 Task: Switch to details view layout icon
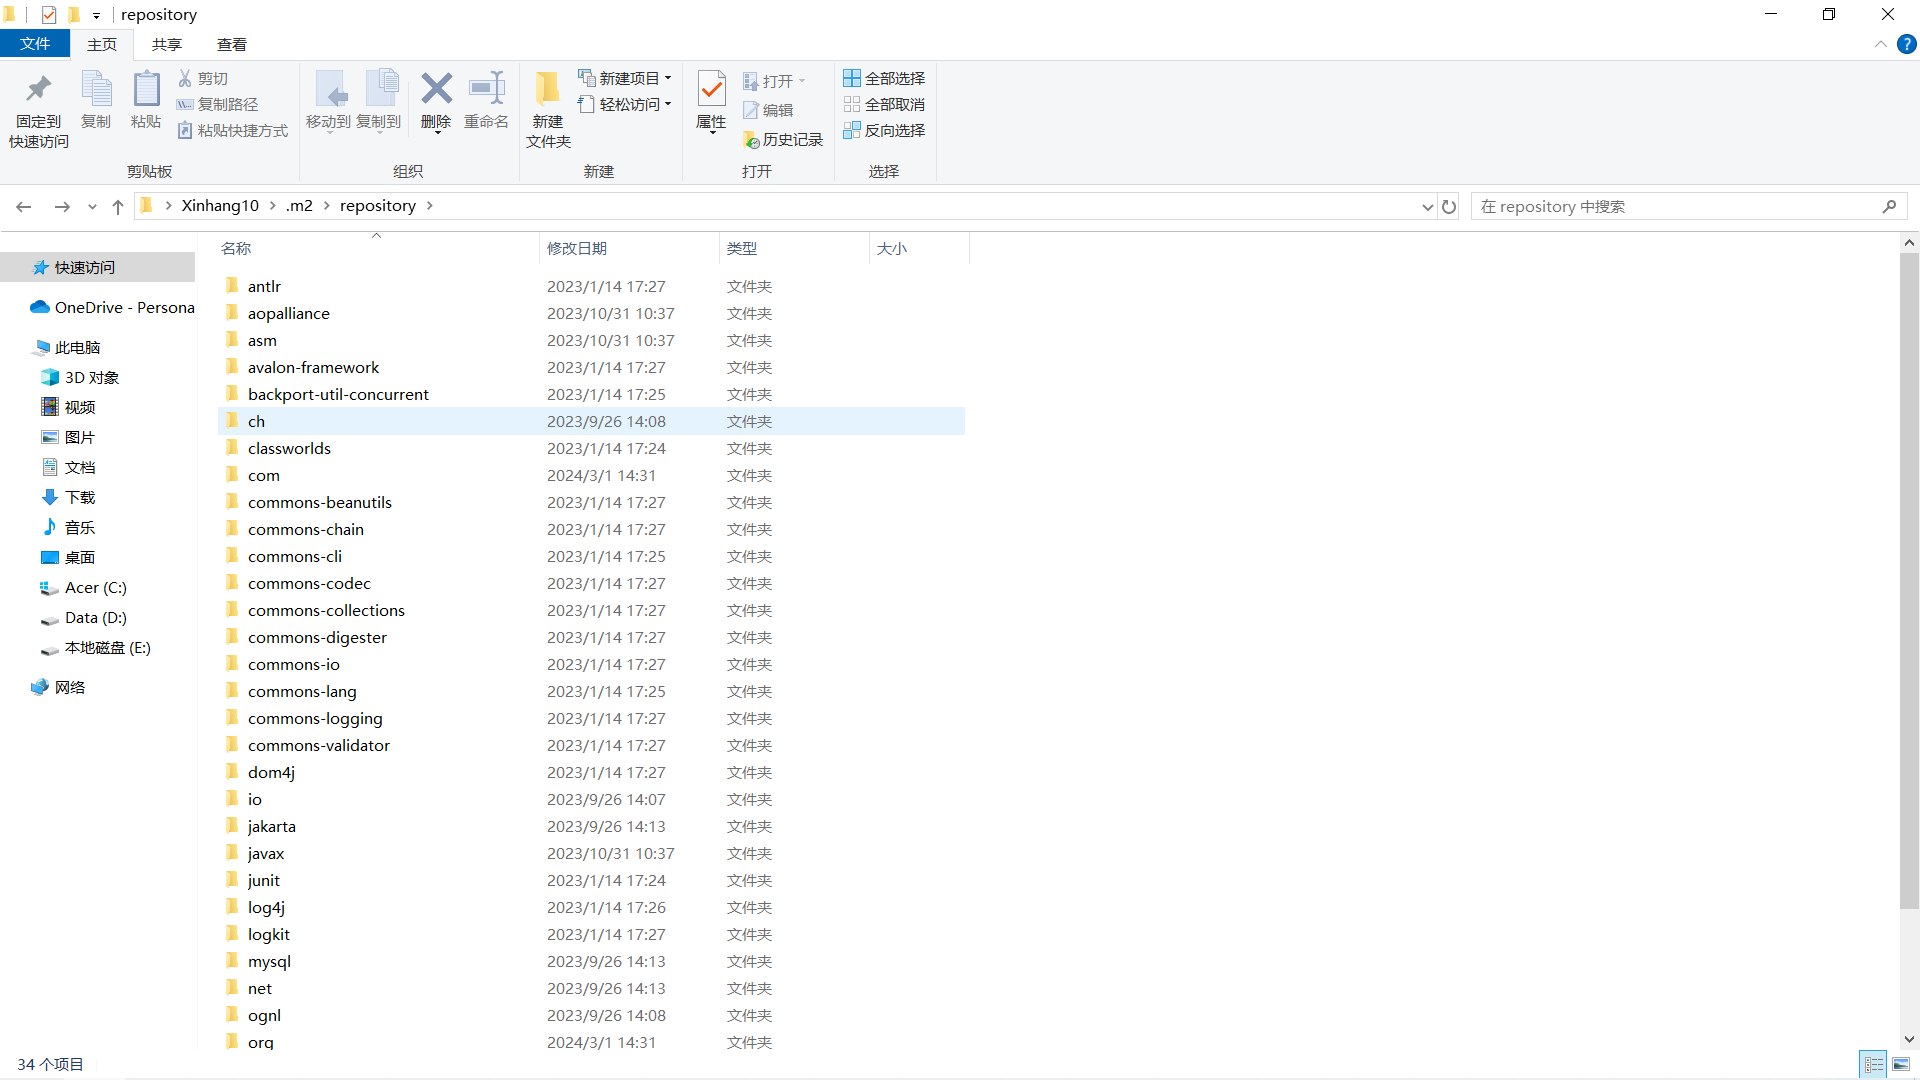[x=1873, y=1064]
